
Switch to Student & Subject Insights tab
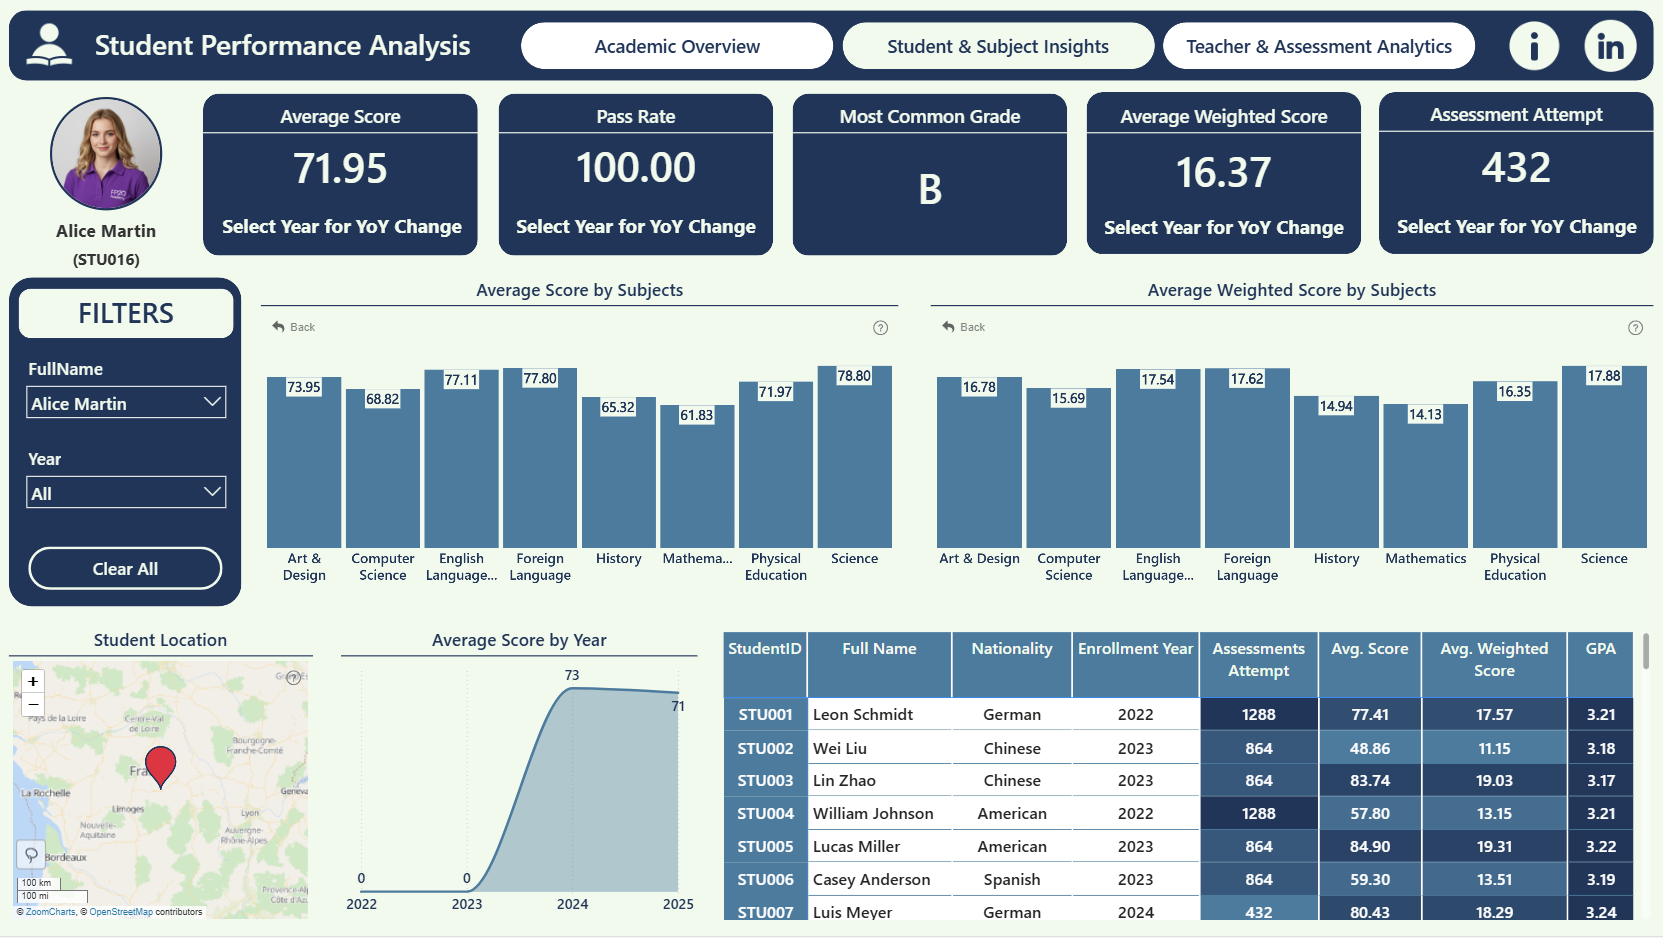(998, 46)
